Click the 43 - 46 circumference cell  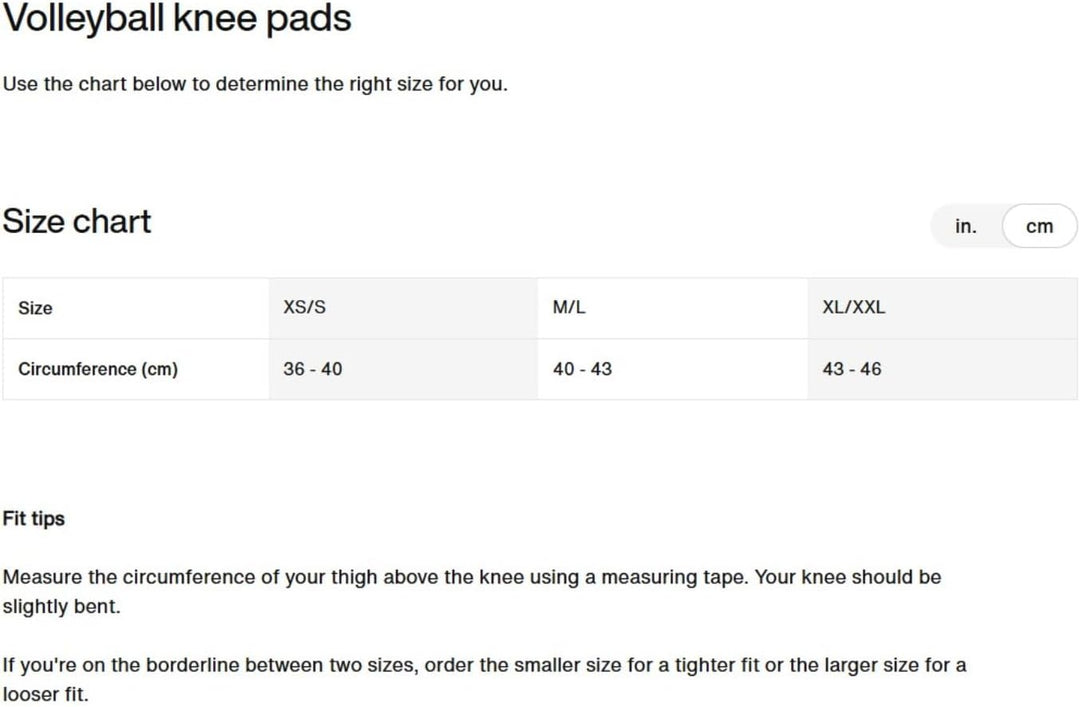click(x=942, y=369)
